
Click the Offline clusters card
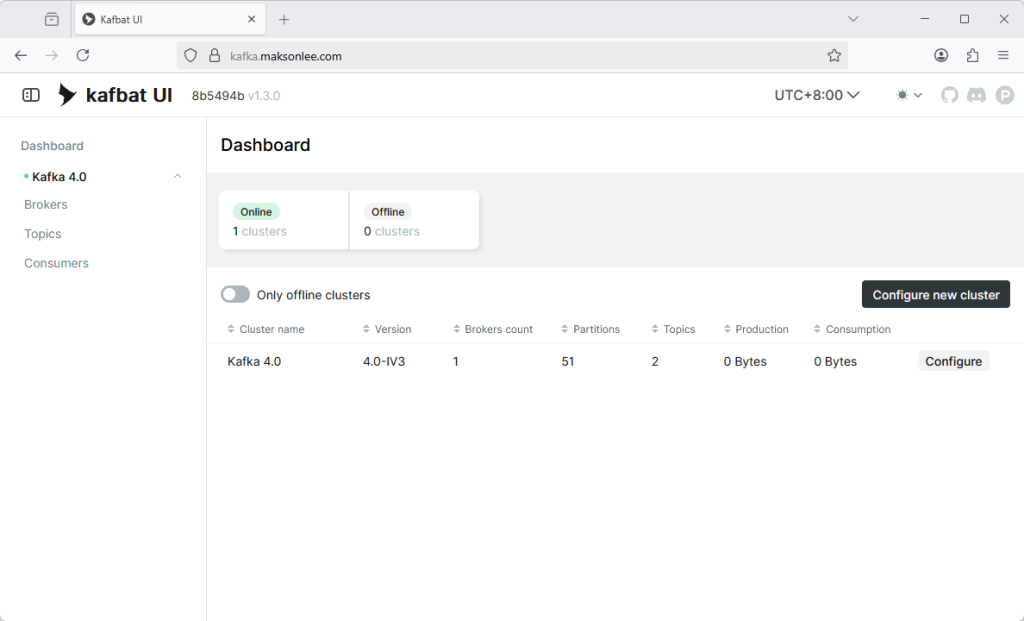[x=414, y=220]
